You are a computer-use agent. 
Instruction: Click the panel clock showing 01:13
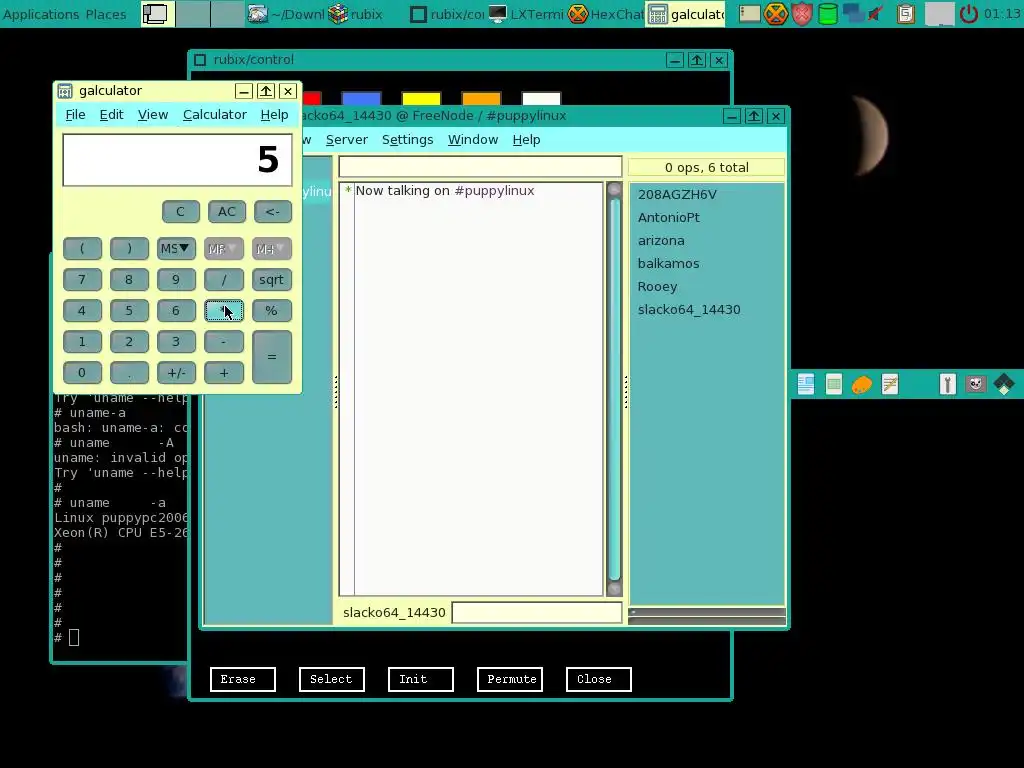tap(1002, 14)
